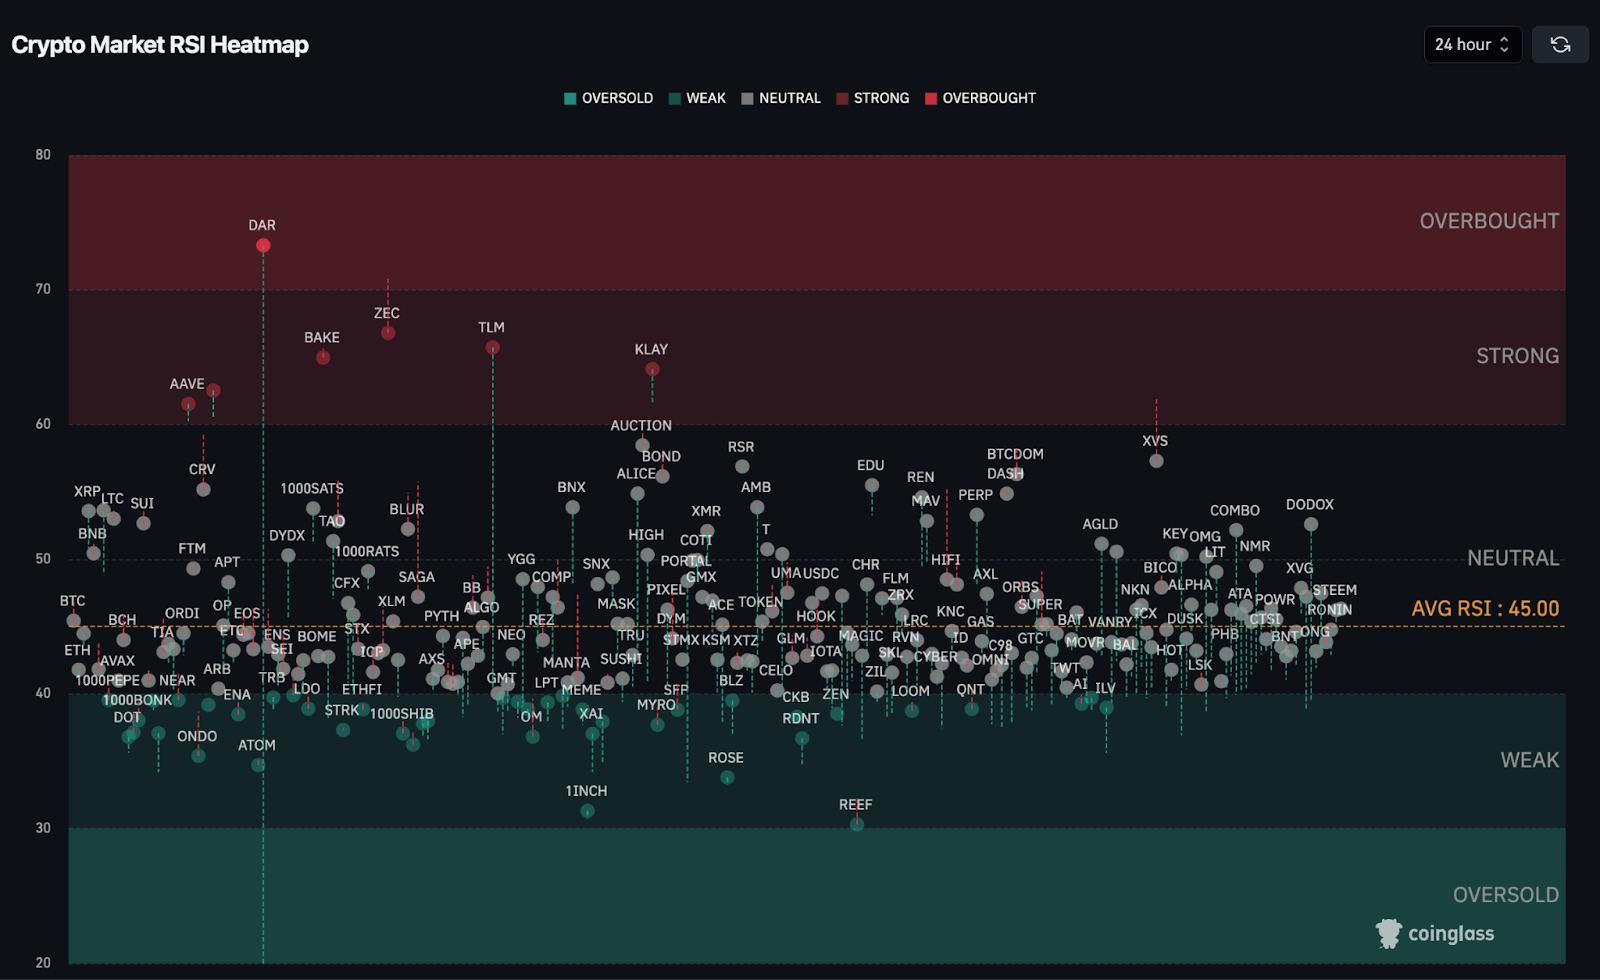Select the AUCTION data point
This screenshot has width=1600, height=980.
[642, 445]
